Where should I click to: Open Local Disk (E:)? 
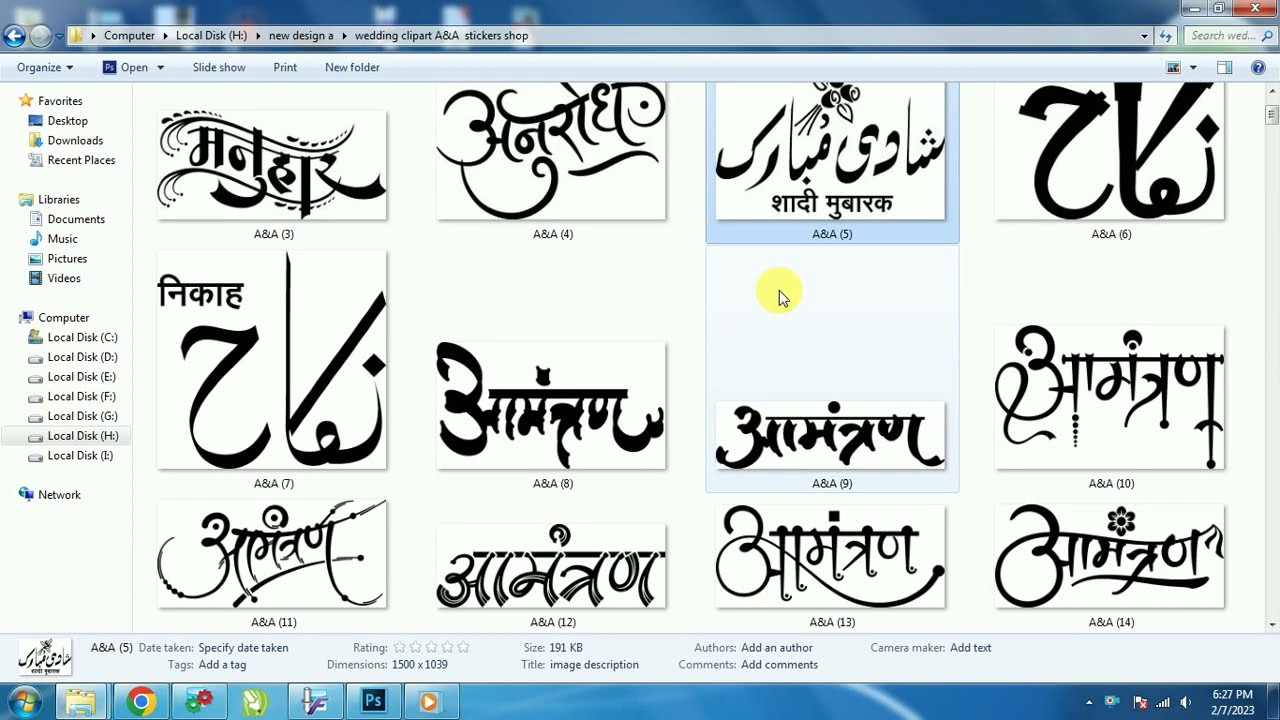(x=82, y=377)
